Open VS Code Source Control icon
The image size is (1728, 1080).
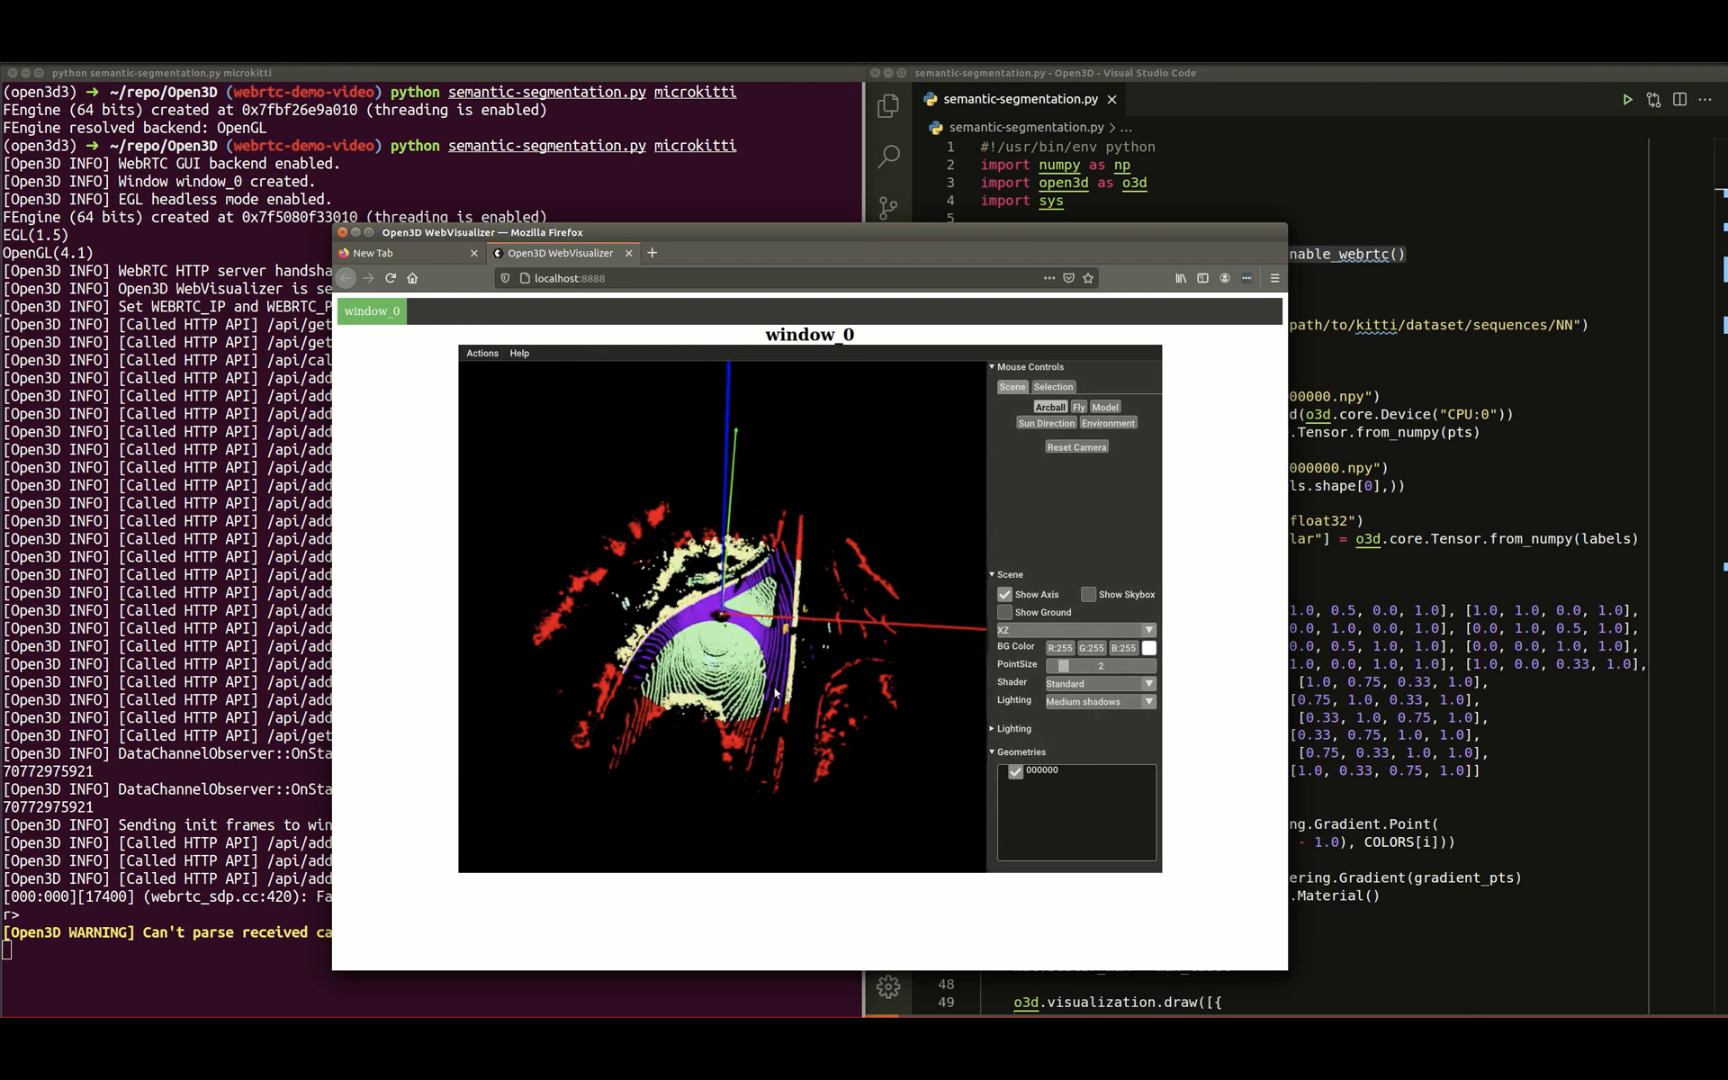point(888,208)
